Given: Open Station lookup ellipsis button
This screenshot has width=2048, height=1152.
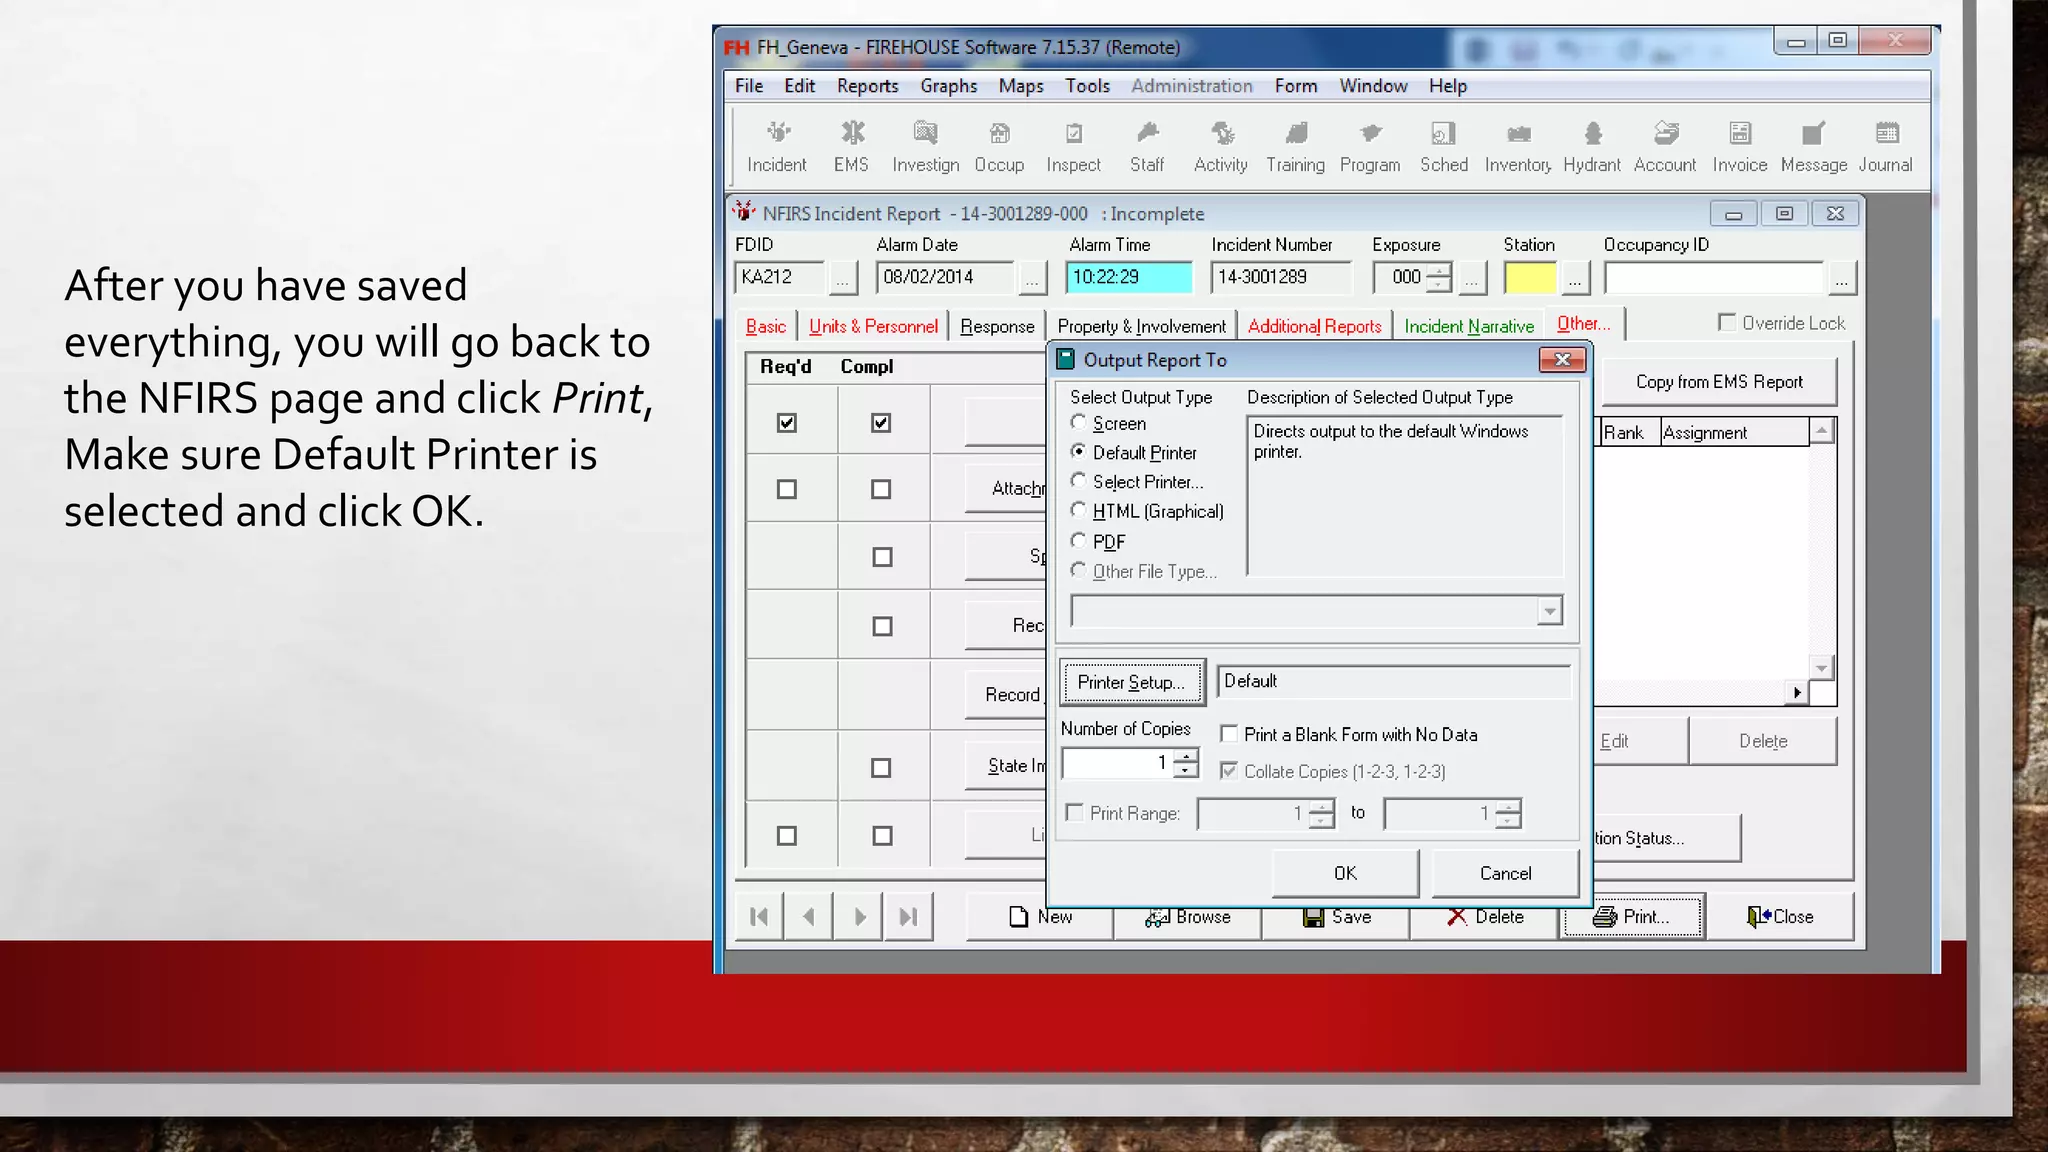Looking at the screenshot, I should (1574, 278).
